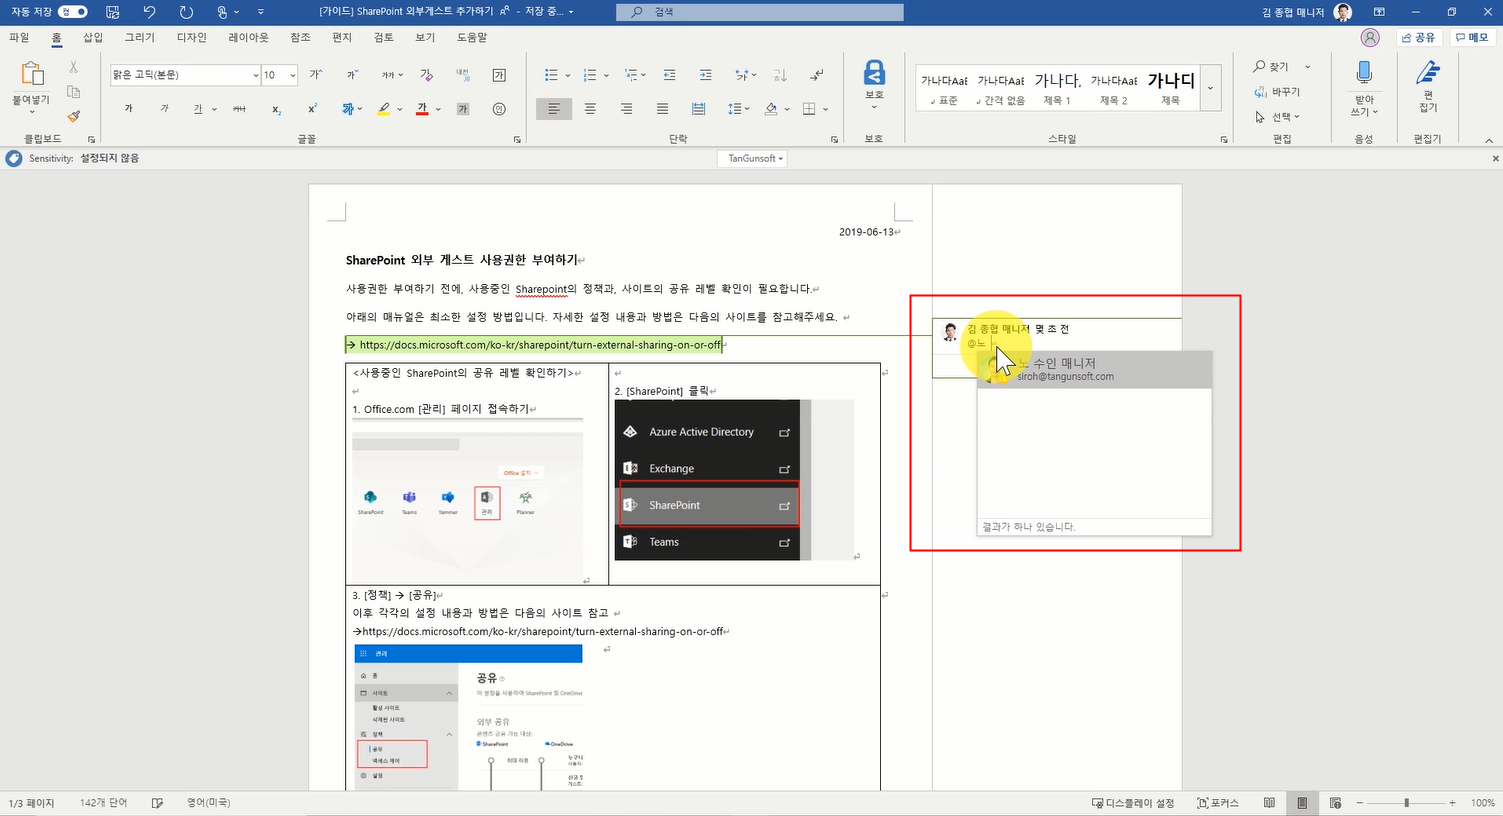Click the Decrease indent icon
The width and height of the screenshot is (1503, 816).
pyautogui.click(x=669, y=75)
